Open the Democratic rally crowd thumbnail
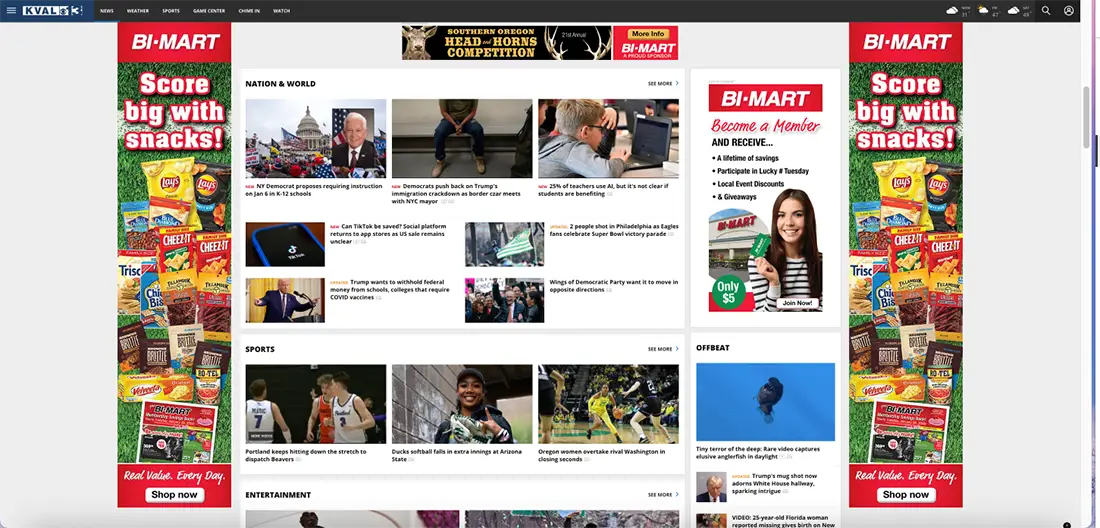This screenshot has width=1100, height=528. click(x=504, y=300)
